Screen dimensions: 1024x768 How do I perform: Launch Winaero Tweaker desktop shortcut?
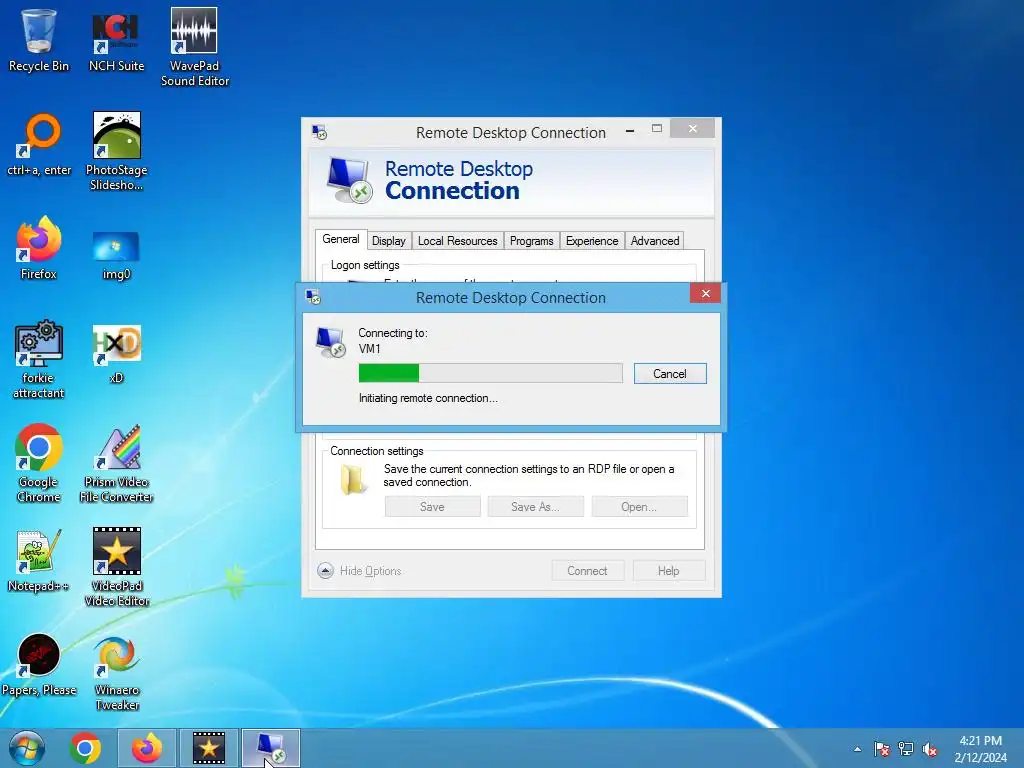116,673
